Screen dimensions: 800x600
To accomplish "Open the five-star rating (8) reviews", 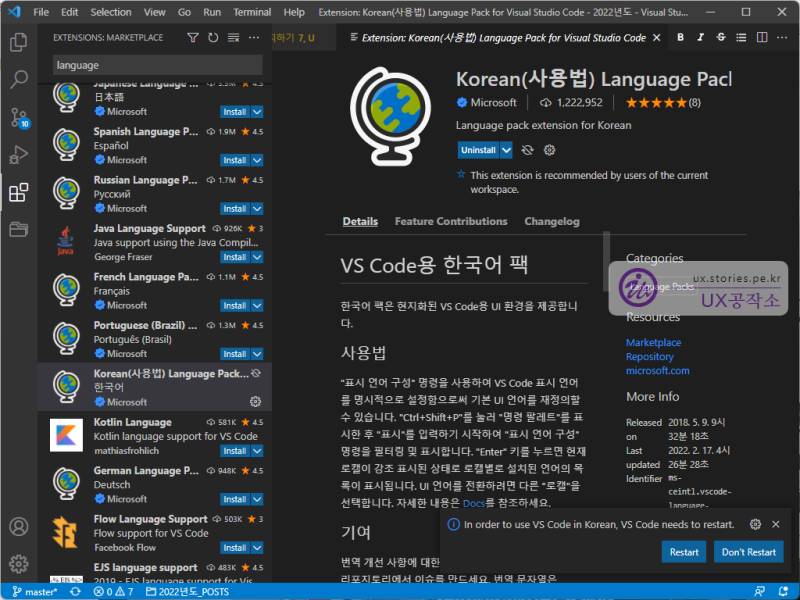I will [x=663, y=103].
